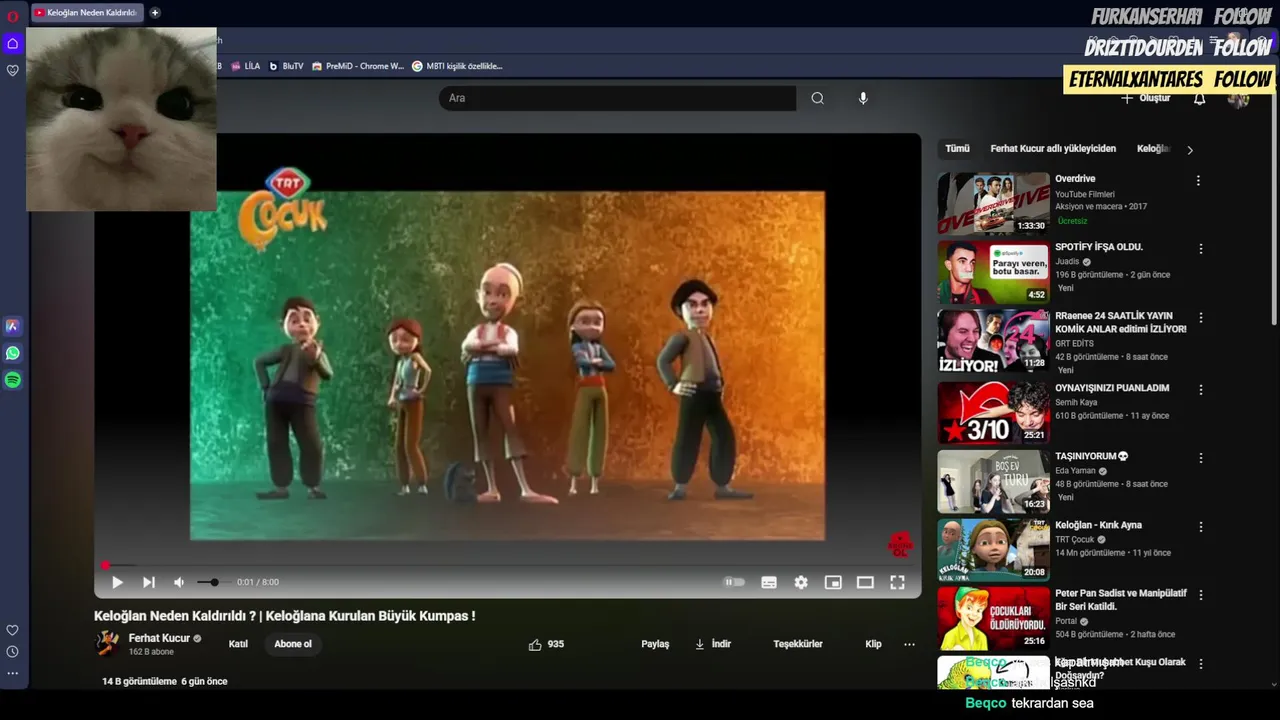1280x720 pixels.
Task: Click the Opera sidebar home icon
Action: pos(13,43)
